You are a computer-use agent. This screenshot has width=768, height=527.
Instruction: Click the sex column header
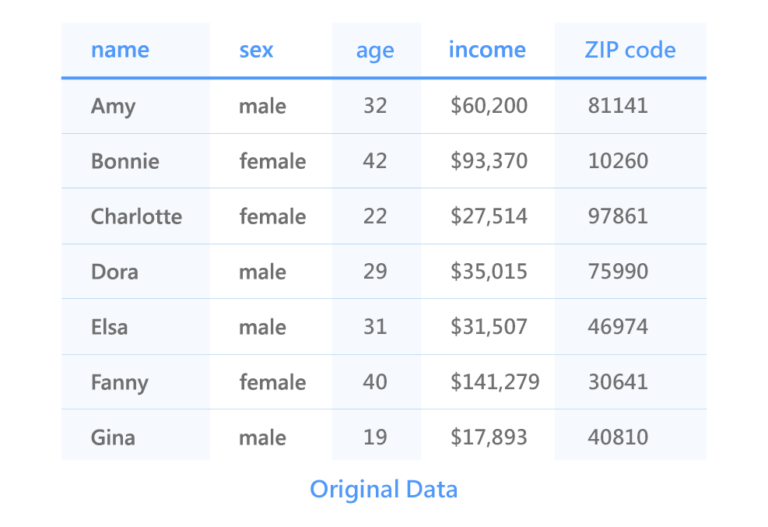click(256, 50)
